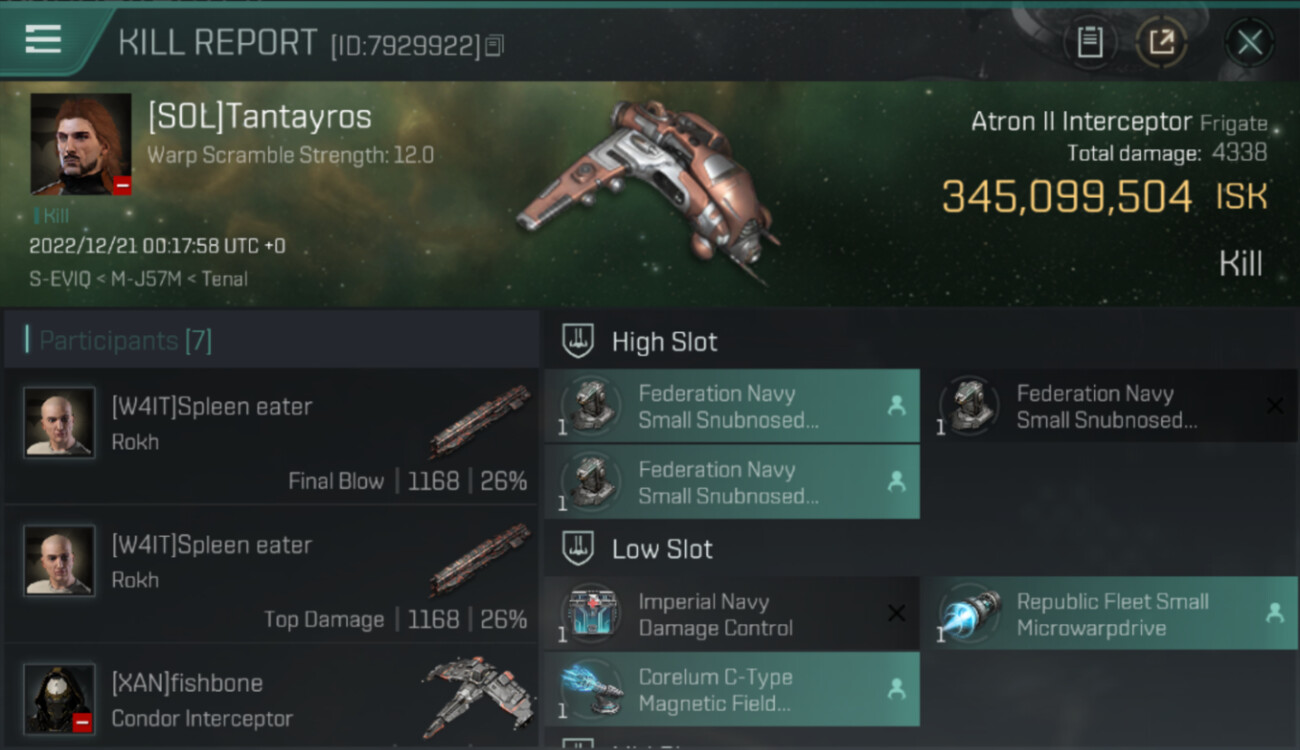Select fishbone Condor Interceptor participant
This screenshot has height=750, width=1300.
click(271, 697)
